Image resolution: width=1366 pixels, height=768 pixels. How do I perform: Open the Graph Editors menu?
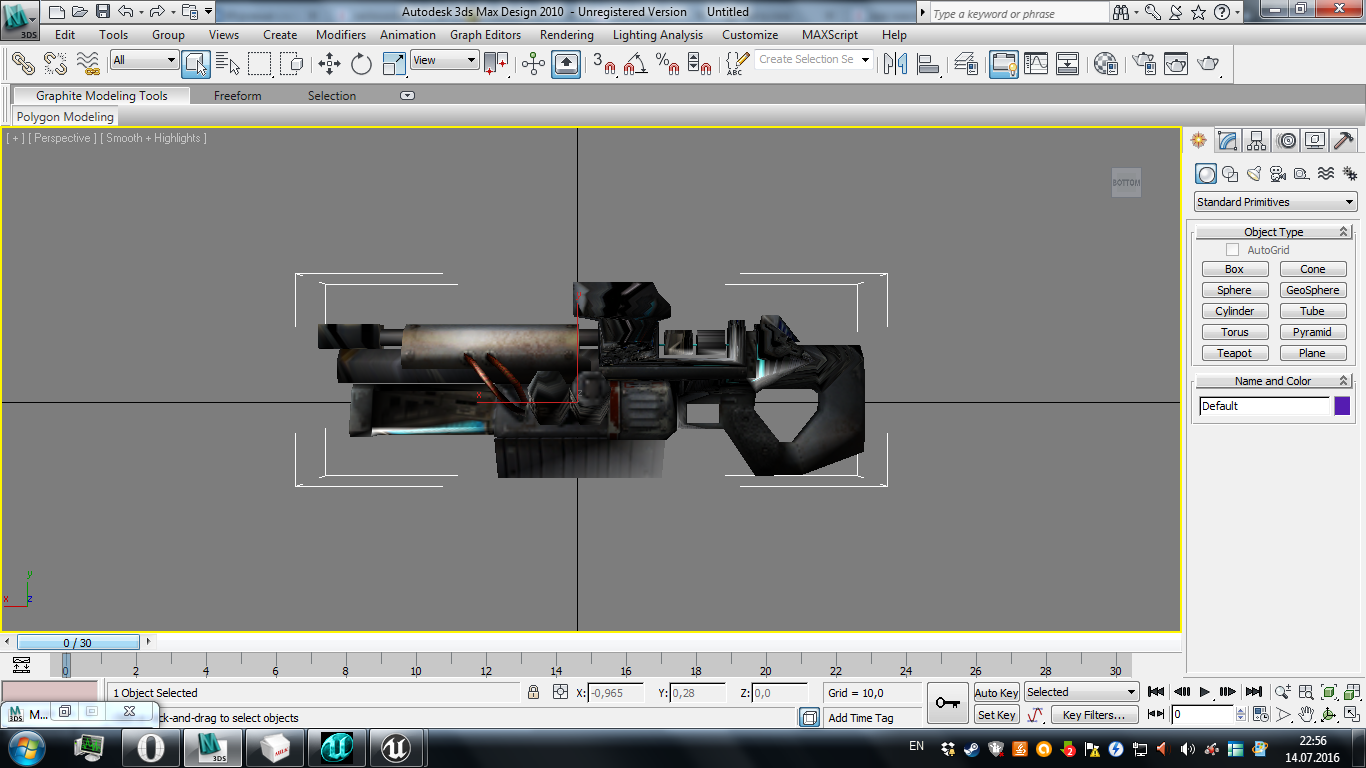click(485, 35)
